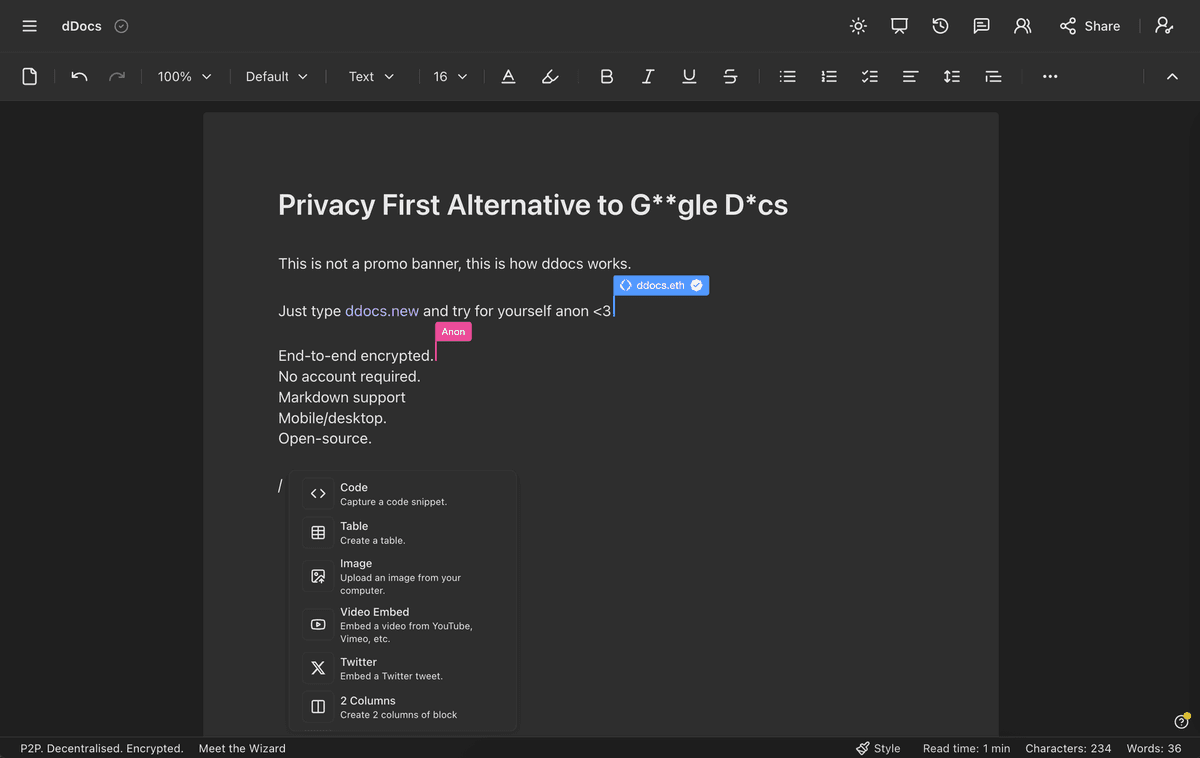Viewport: 1200px width, 758px height.
Task: Click the Image upload icon
Action: click(318, 576)
